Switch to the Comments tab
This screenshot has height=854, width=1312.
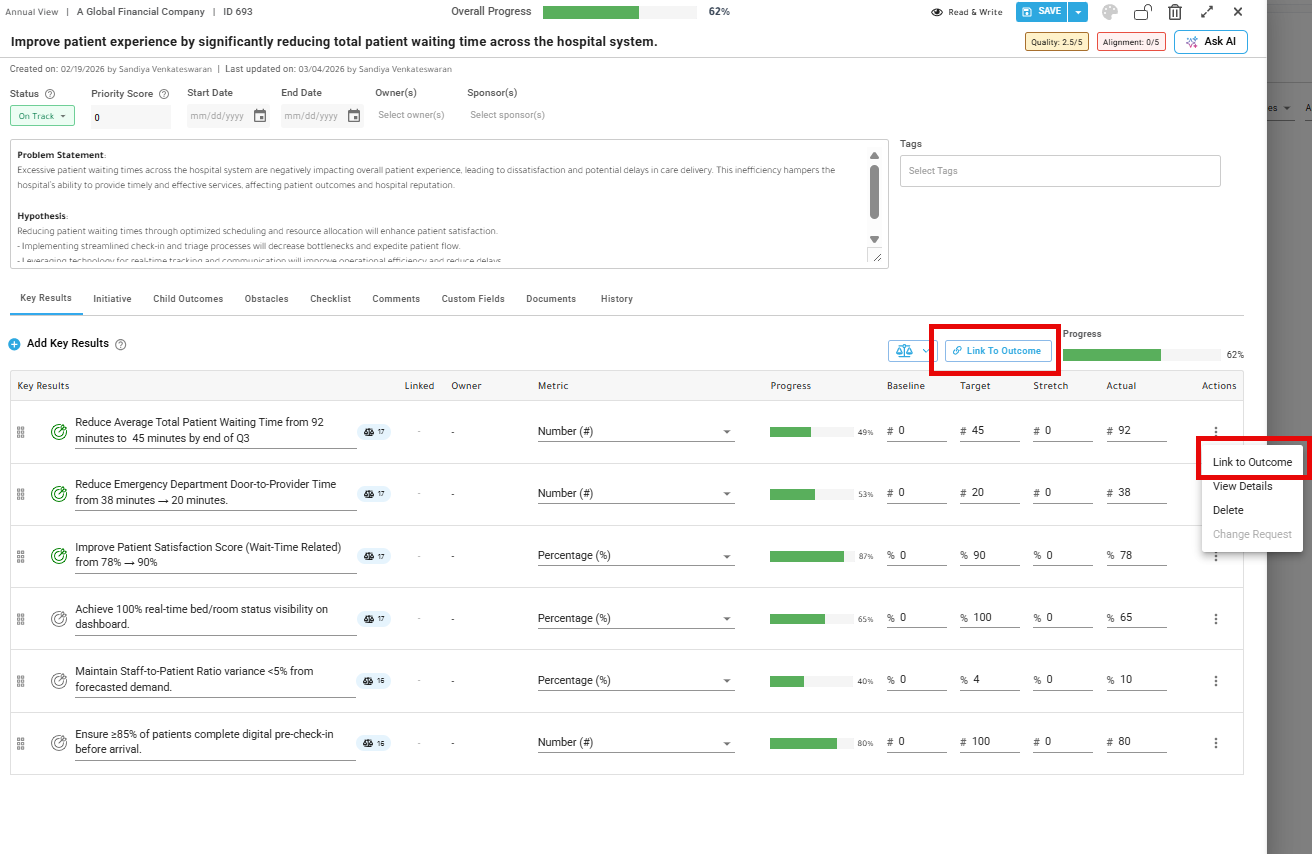(396, 299)
